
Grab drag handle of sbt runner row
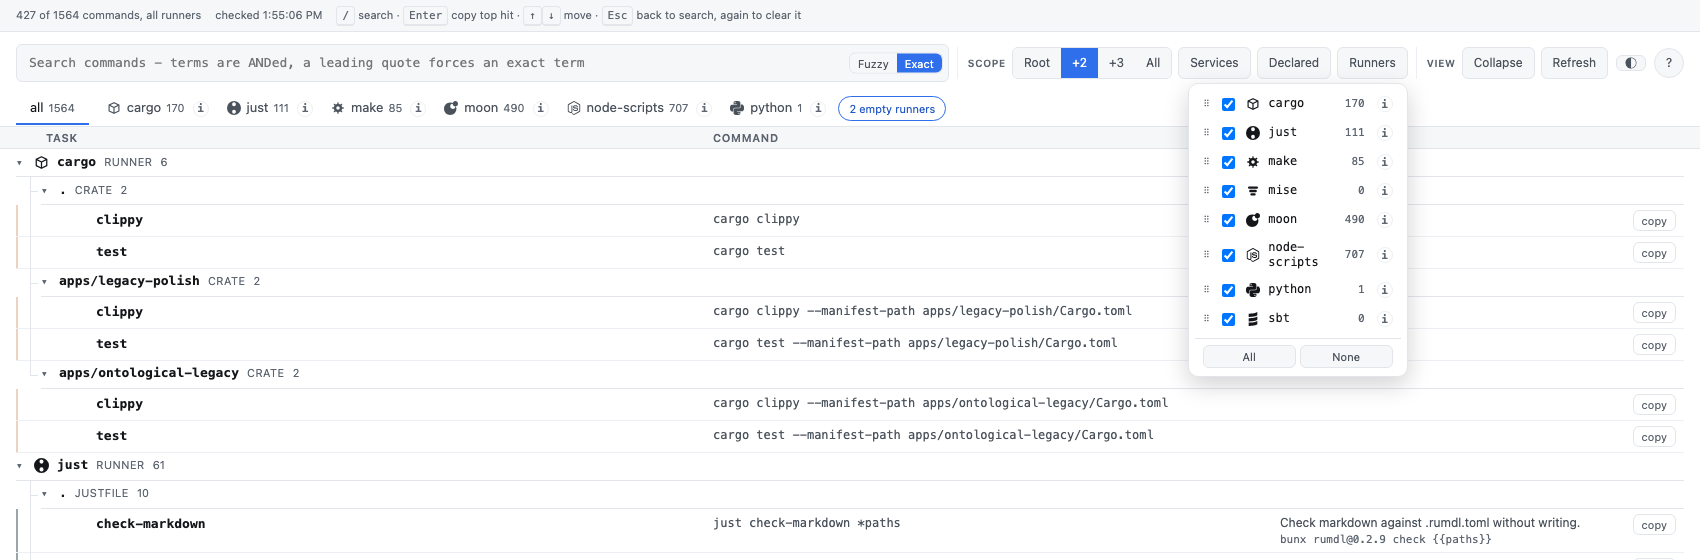1206,318
